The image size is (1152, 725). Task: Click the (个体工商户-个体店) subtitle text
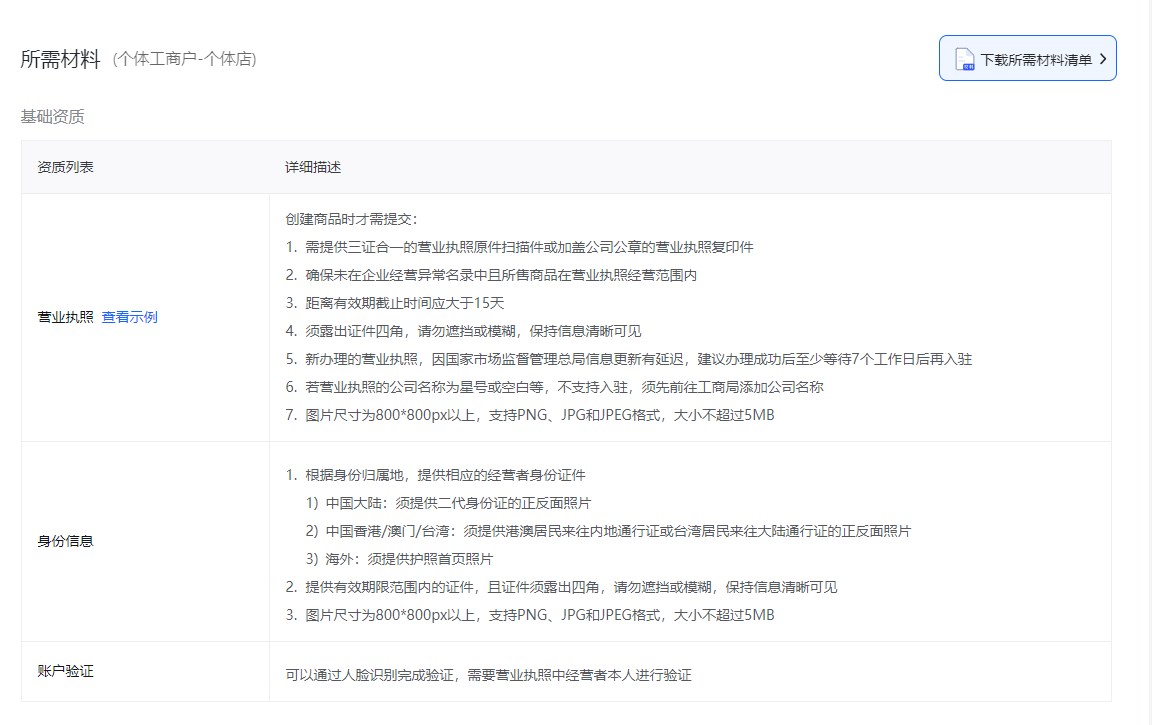point(184,60)
